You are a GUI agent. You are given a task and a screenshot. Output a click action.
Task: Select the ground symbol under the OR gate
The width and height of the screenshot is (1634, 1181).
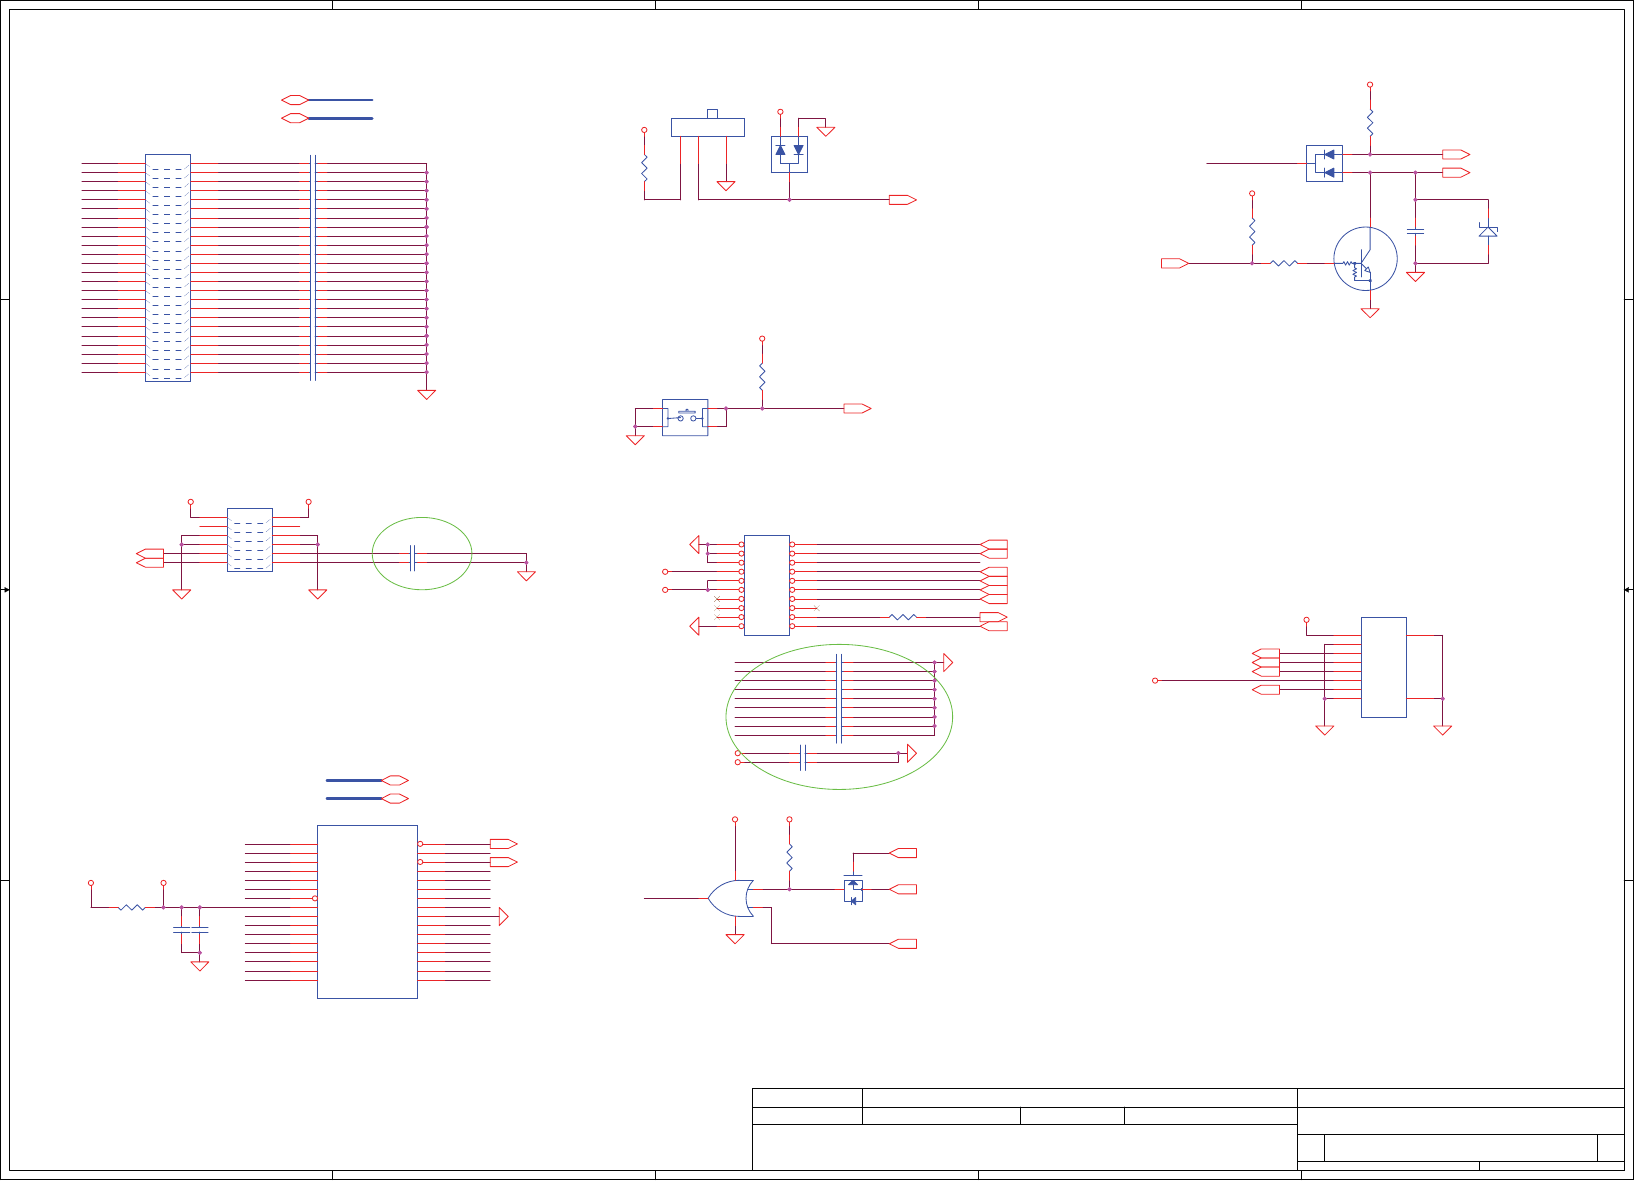pyautogui.click(x=735, y=939)
